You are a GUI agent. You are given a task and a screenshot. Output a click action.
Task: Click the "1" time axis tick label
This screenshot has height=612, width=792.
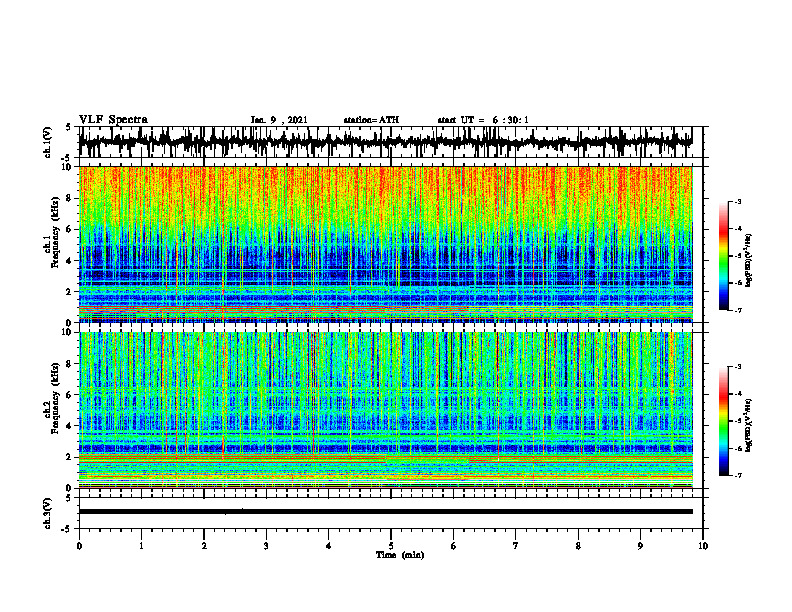141,546
